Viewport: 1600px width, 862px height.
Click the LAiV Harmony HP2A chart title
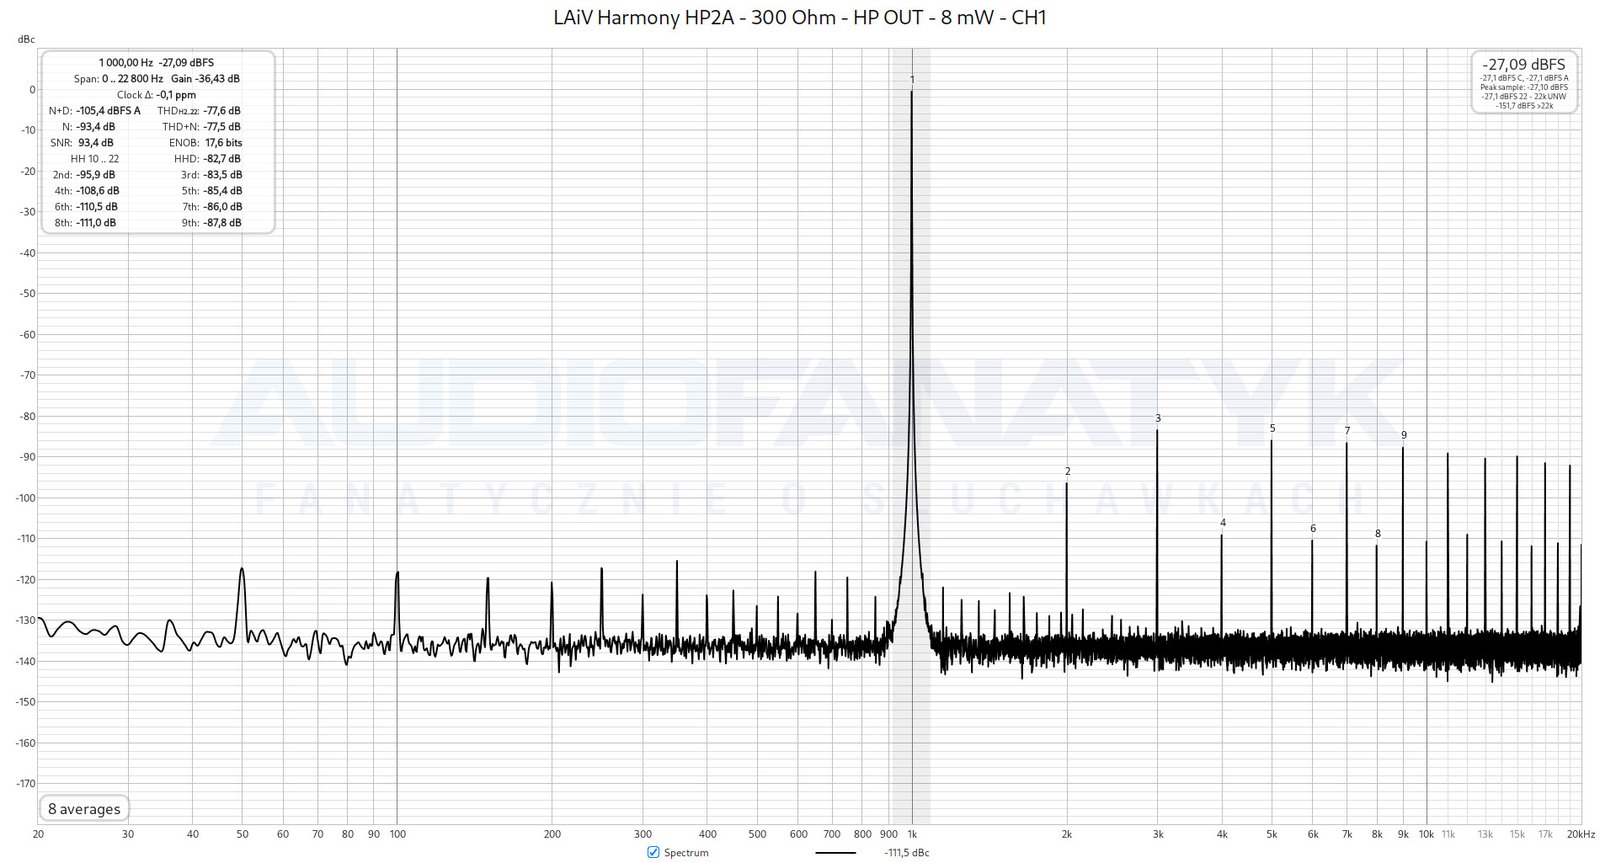(x=800, y=17)
